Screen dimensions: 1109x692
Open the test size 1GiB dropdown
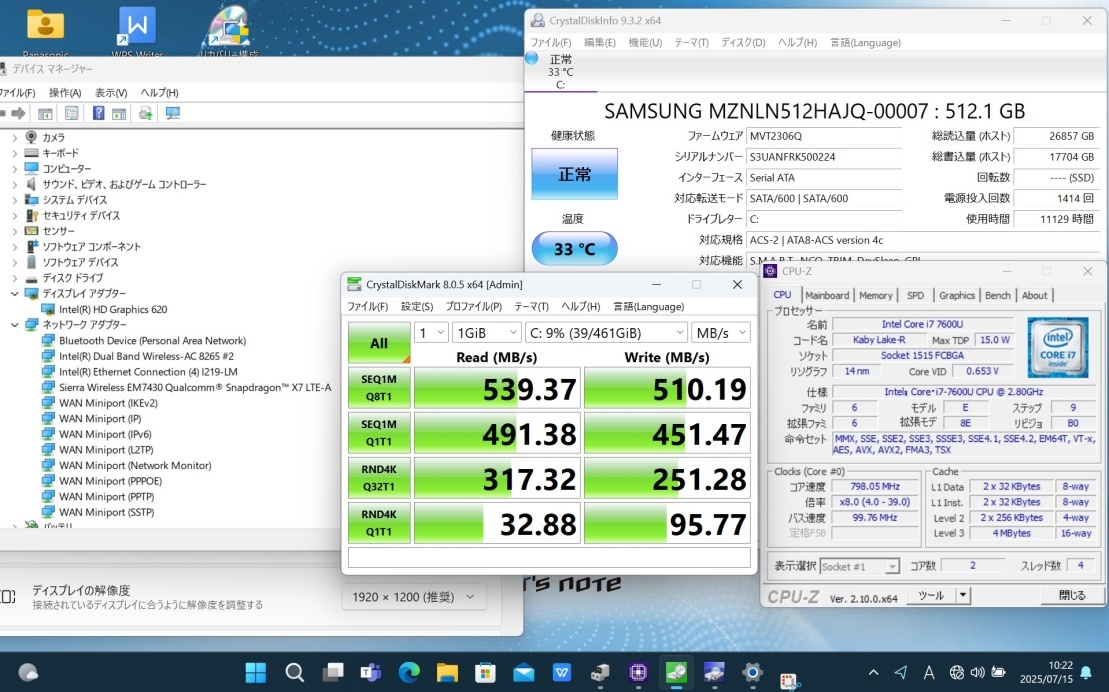click(486, 332)
